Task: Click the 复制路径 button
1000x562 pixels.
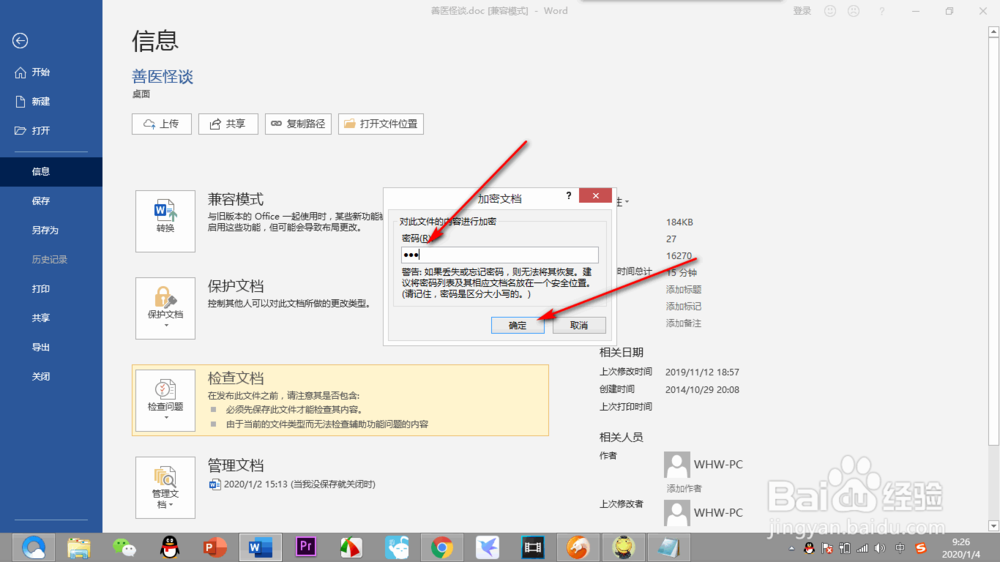Action: [x=298, y=124]
